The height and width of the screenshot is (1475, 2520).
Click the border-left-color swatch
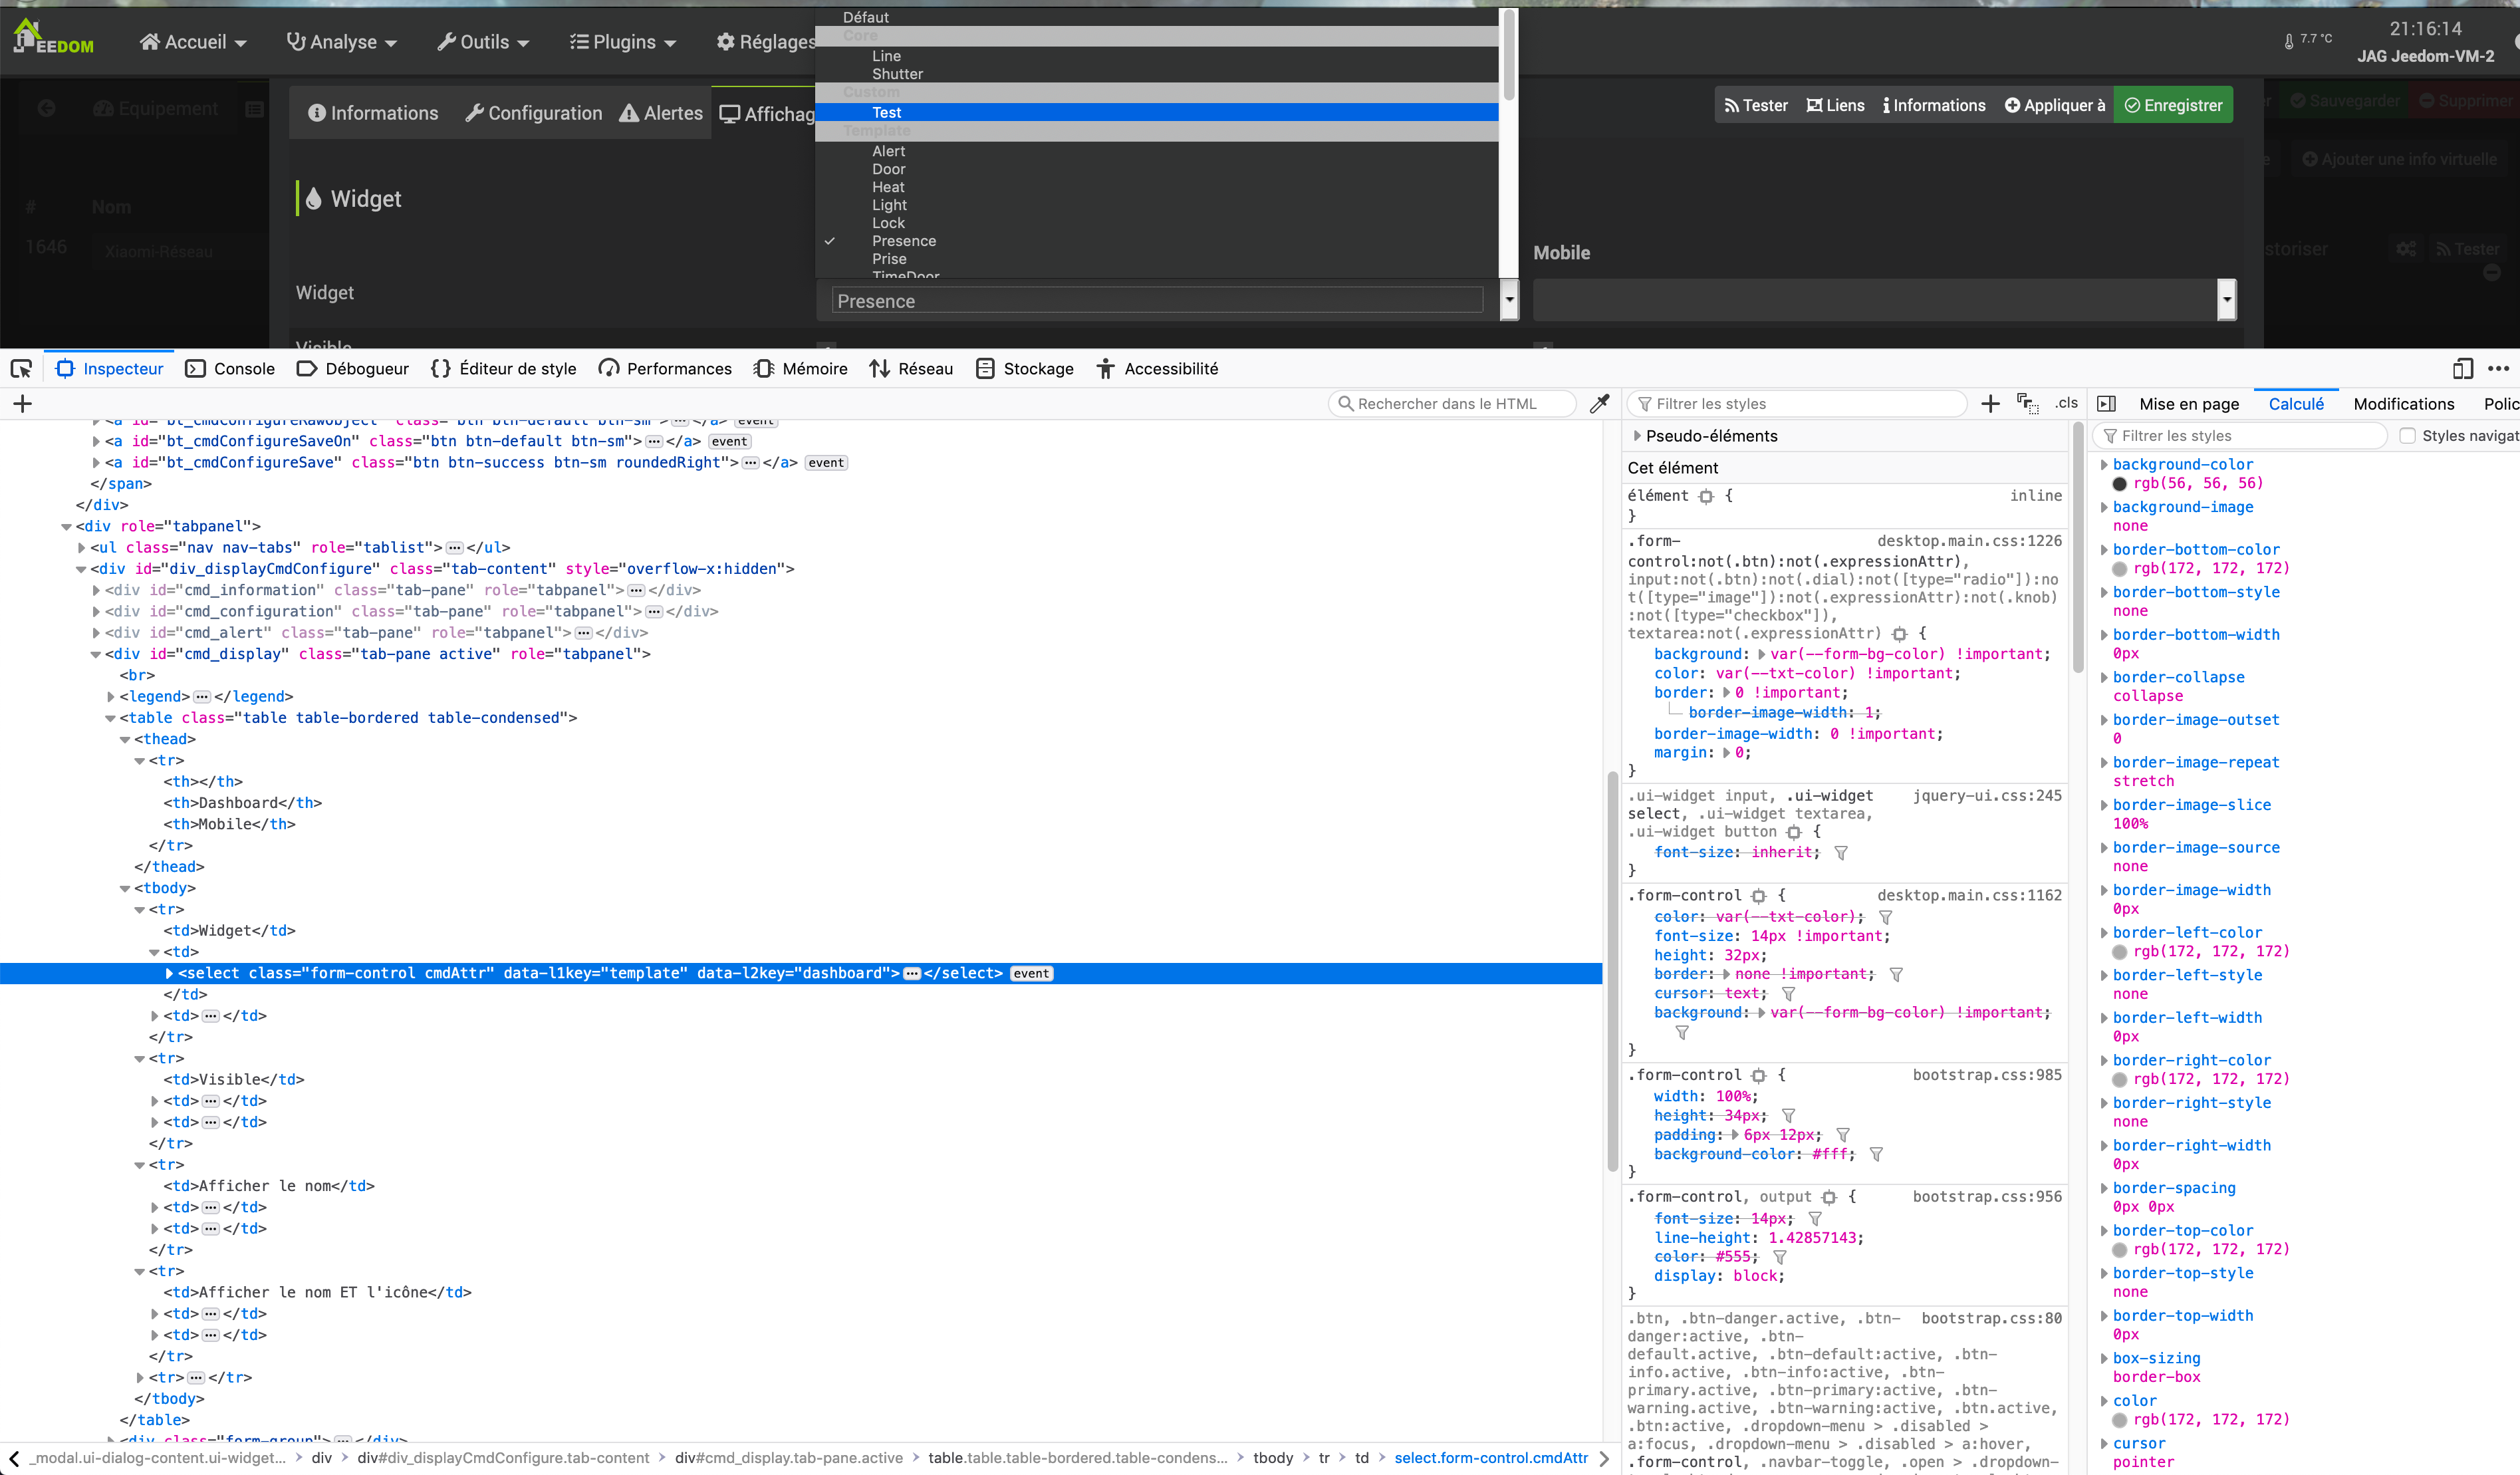(x=2119, y=952)
